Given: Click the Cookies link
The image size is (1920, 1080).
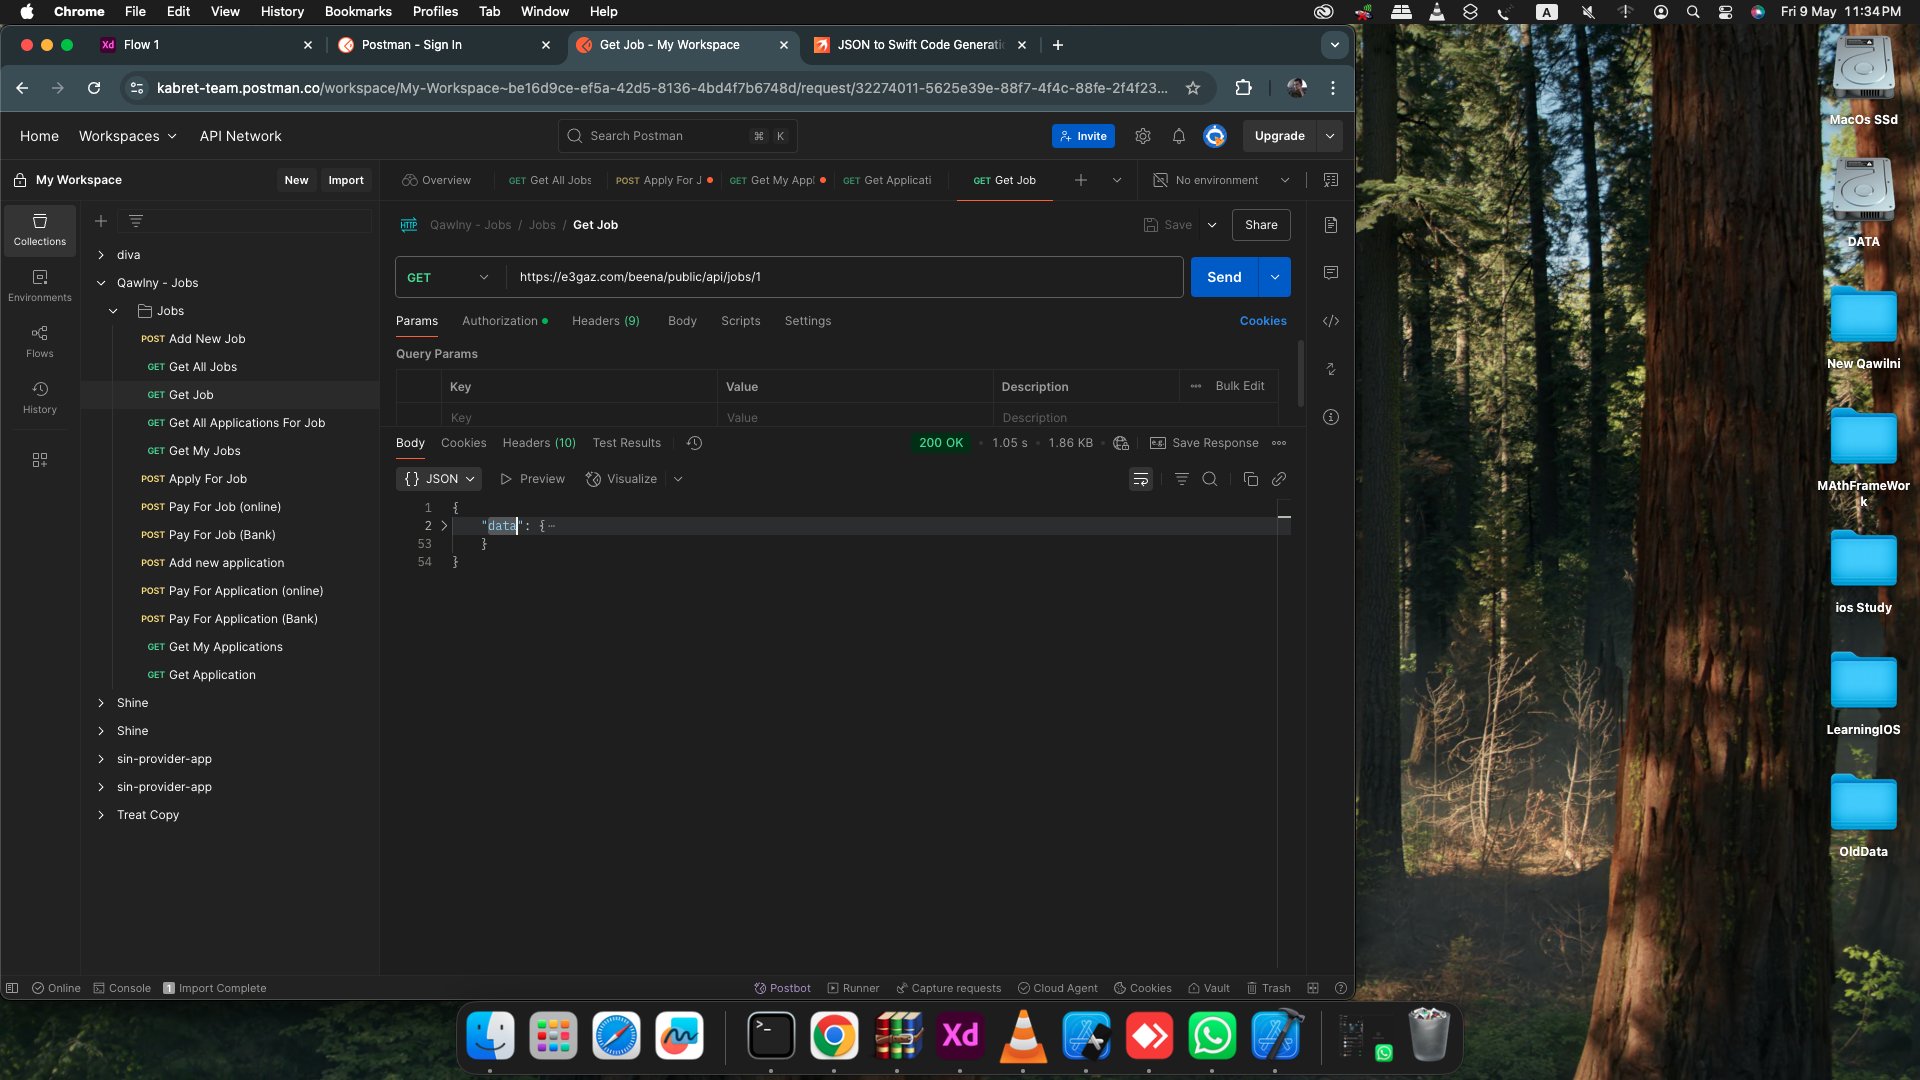Looking at the screenshot, I should [x=1263, y=321].
